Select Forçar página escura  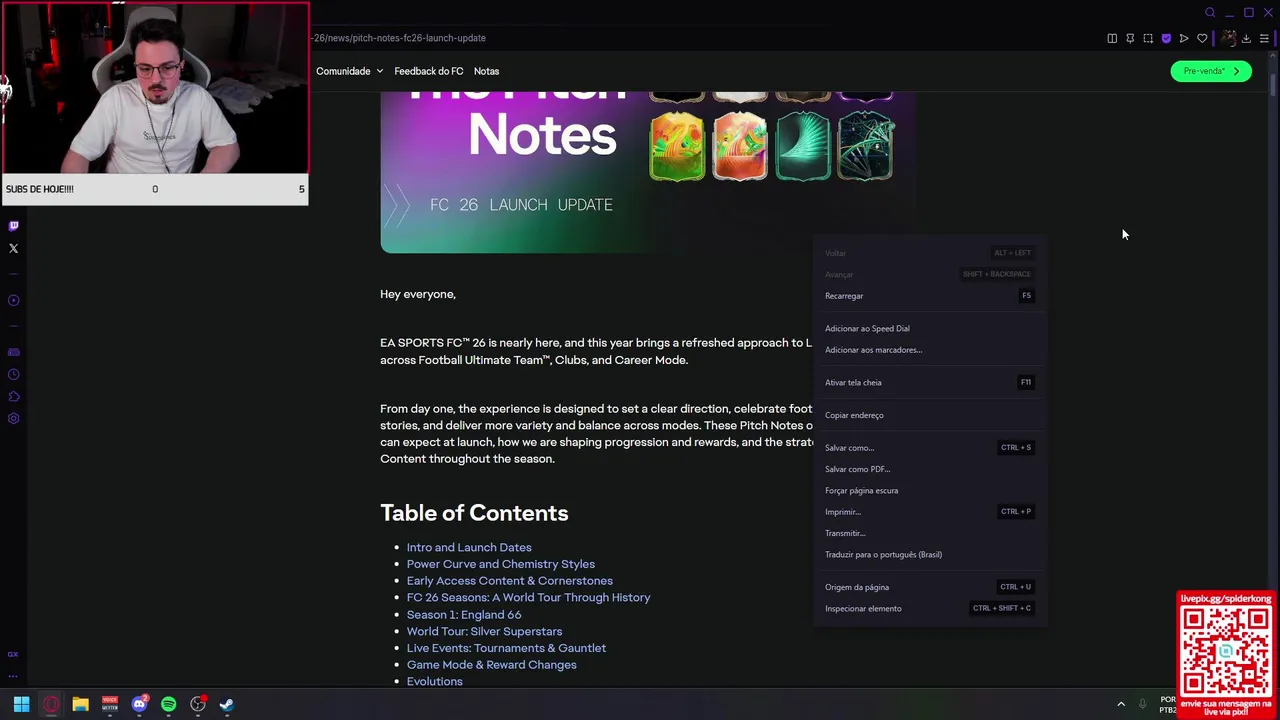tap(930, 490)
